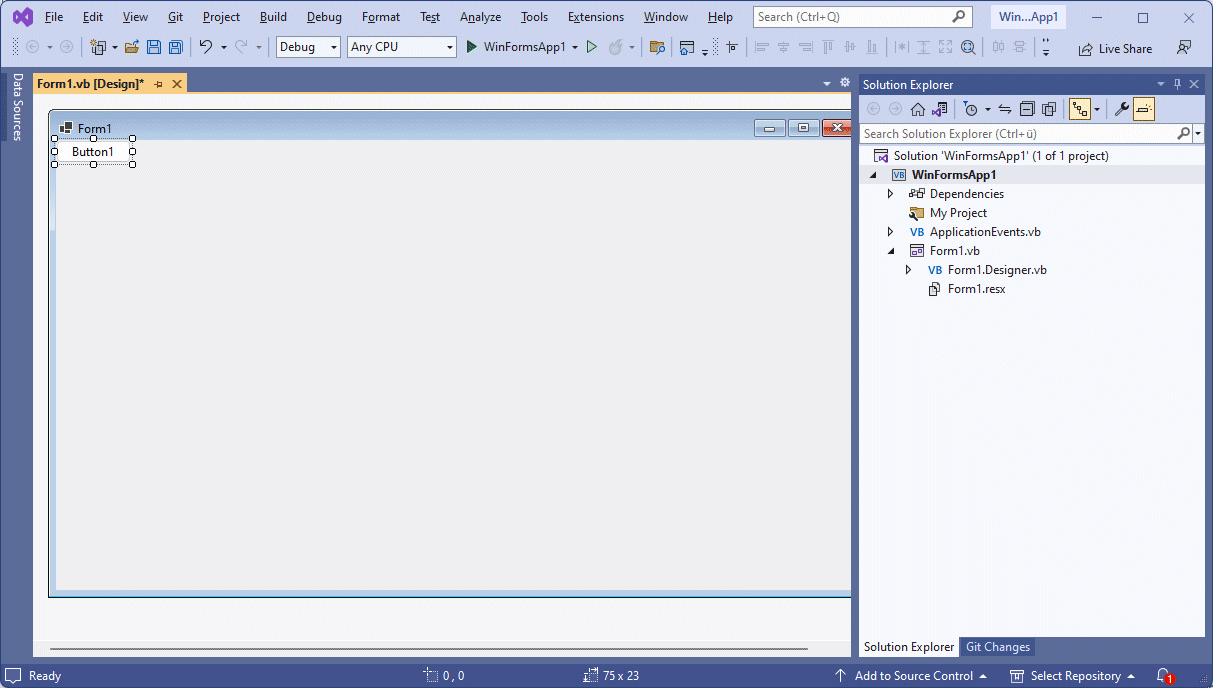Click Start Without Debugging outline arrow
1213x688 pixels.
pyautogui.click(x=592, y=47)
